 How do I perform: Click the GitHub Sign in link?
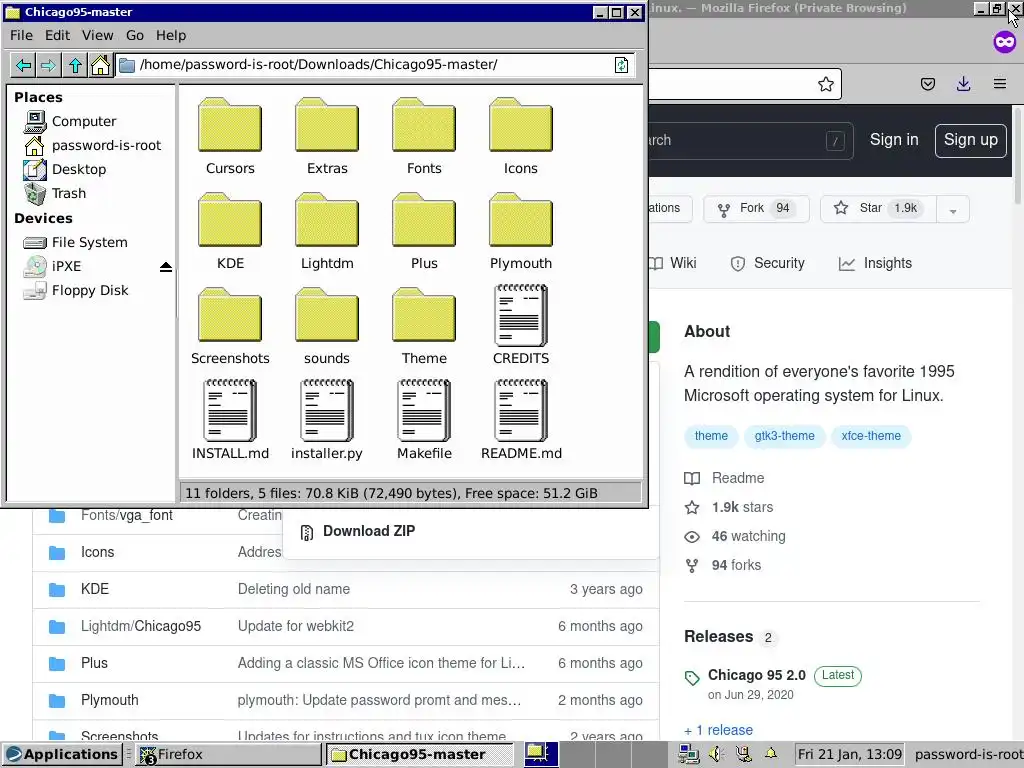[x=893, y=140]
